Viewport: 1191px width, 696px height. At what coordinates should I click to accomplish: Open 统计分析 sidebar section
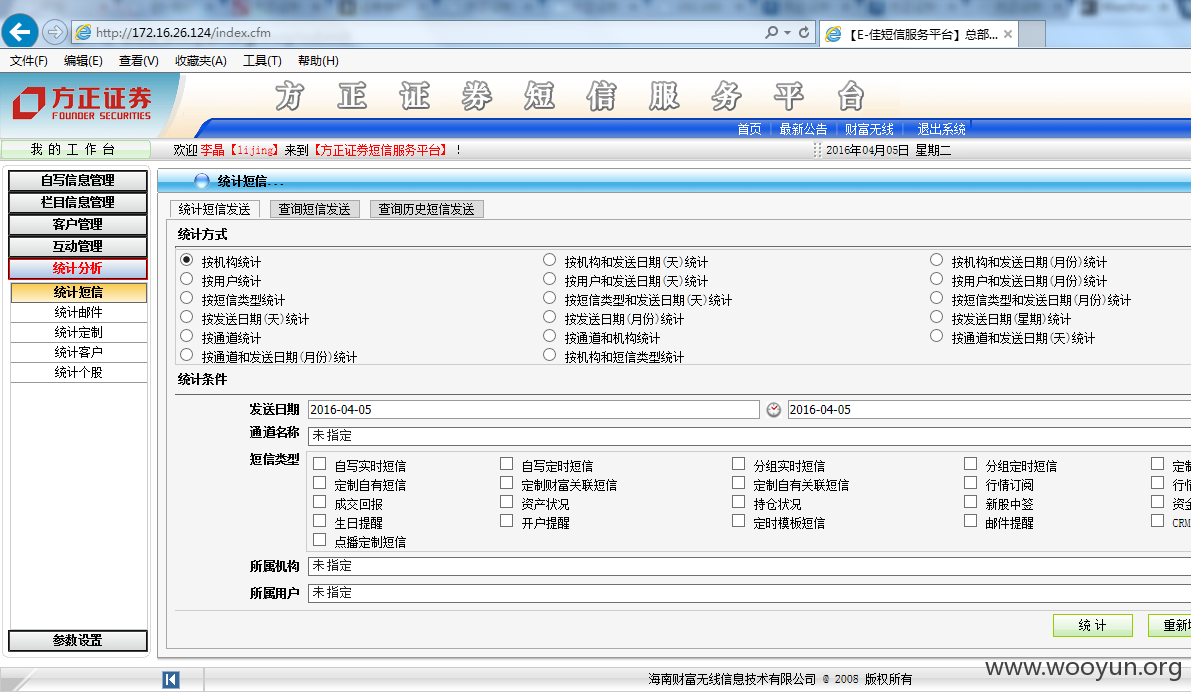(x=77, y=269)
